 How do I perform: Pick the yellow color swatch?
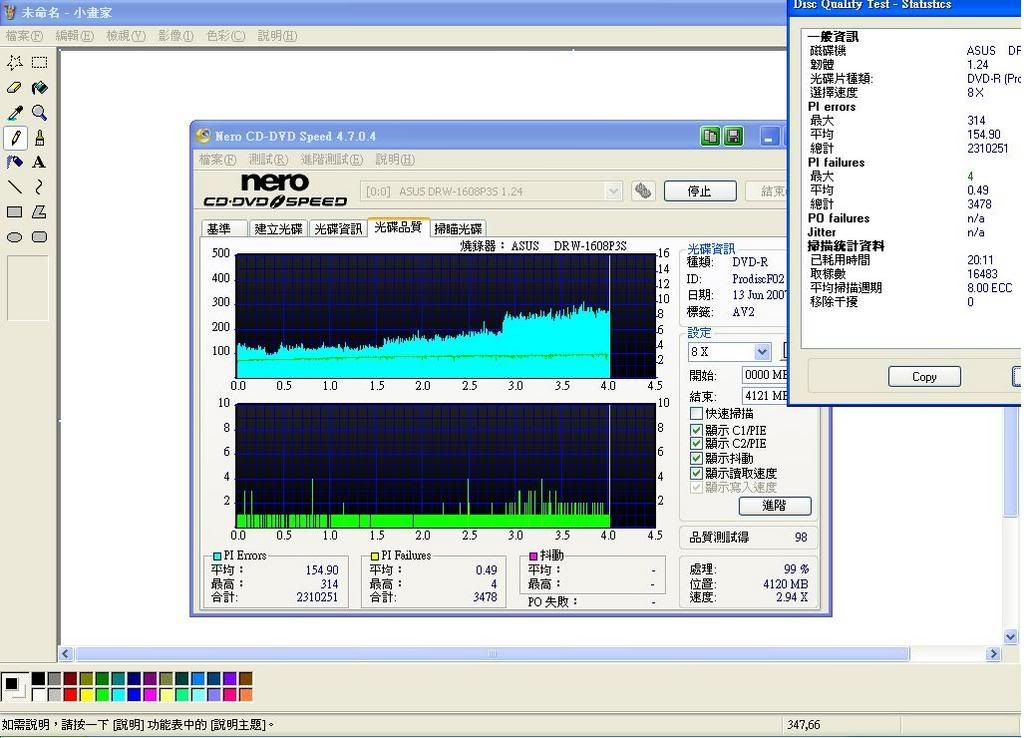[87, 694]
